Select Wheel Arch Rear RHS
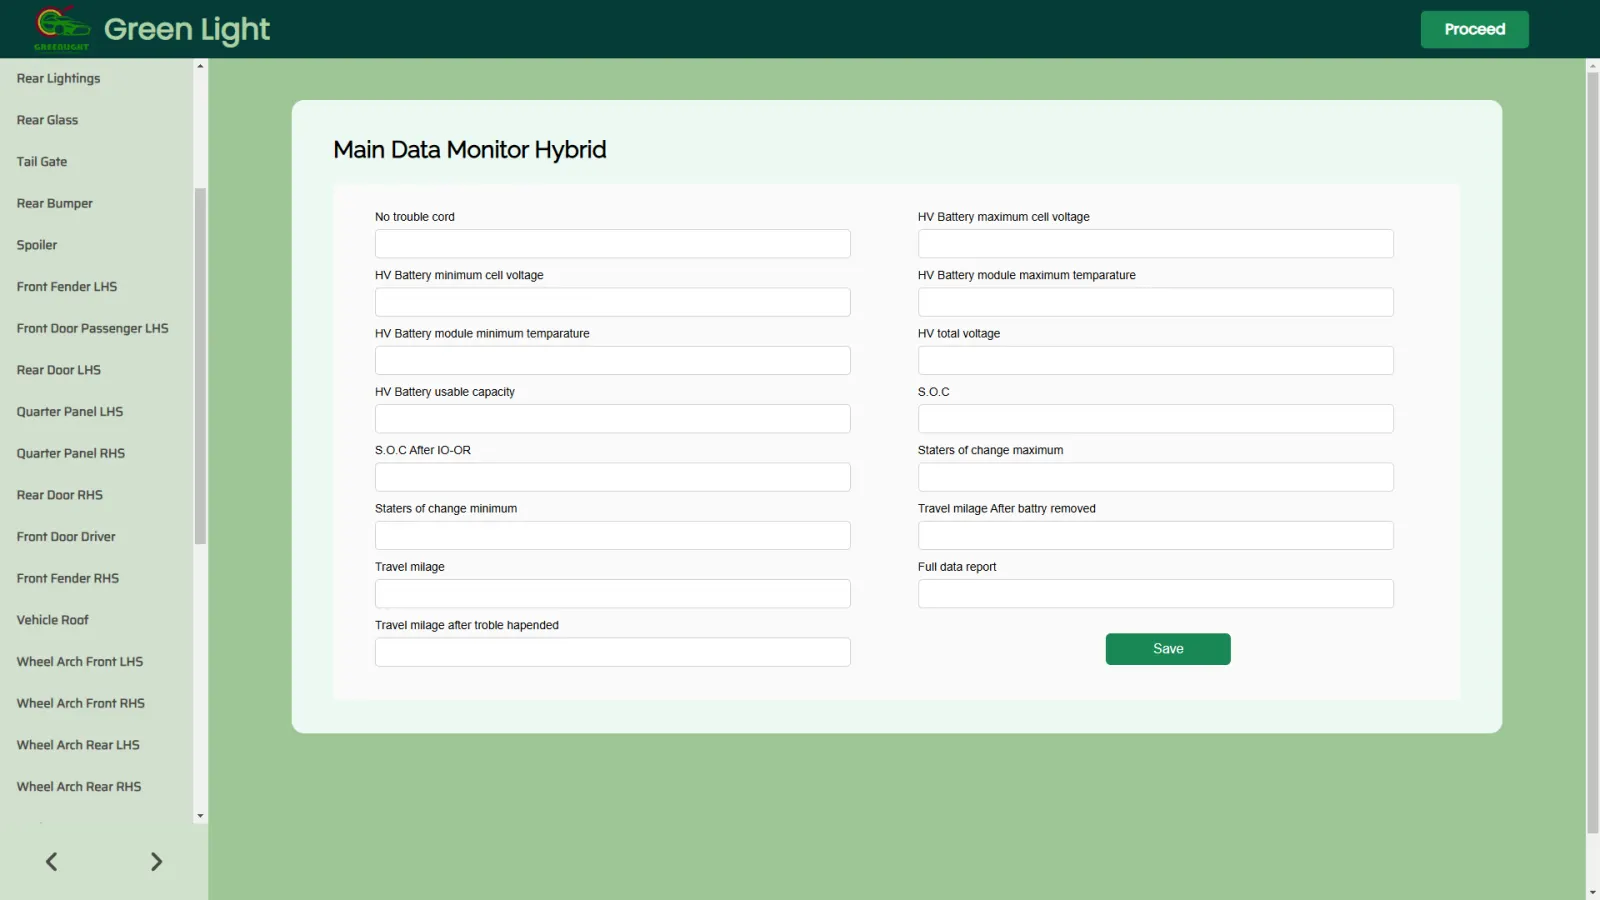Viewport: 1600px width, 900px height. pos(79,787)
